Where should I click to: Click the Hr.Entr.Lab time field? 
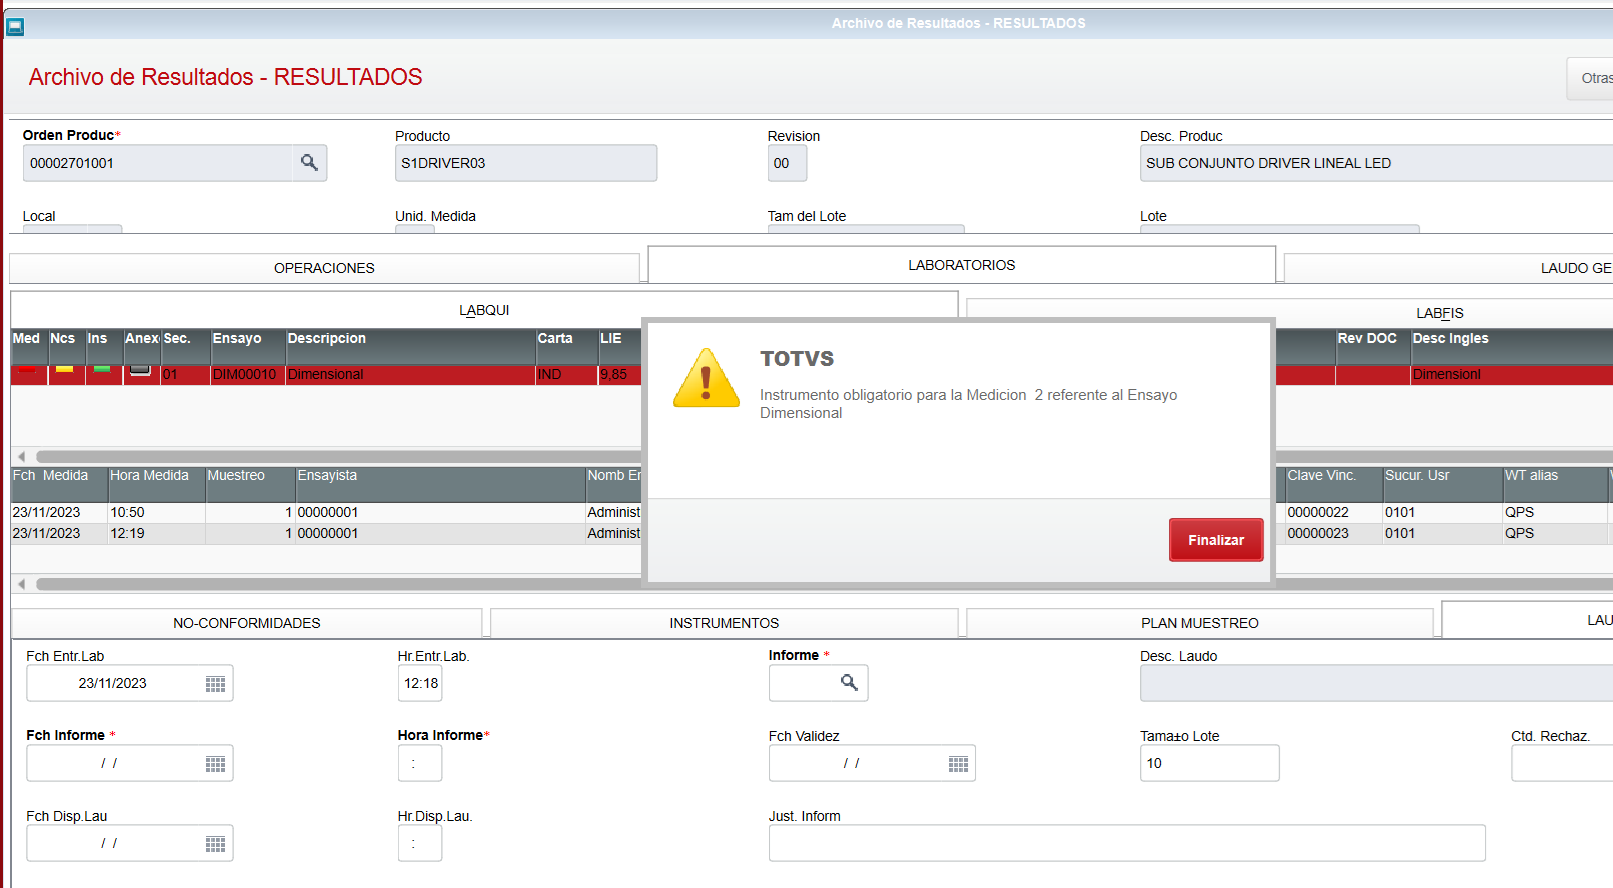point(420,683)
